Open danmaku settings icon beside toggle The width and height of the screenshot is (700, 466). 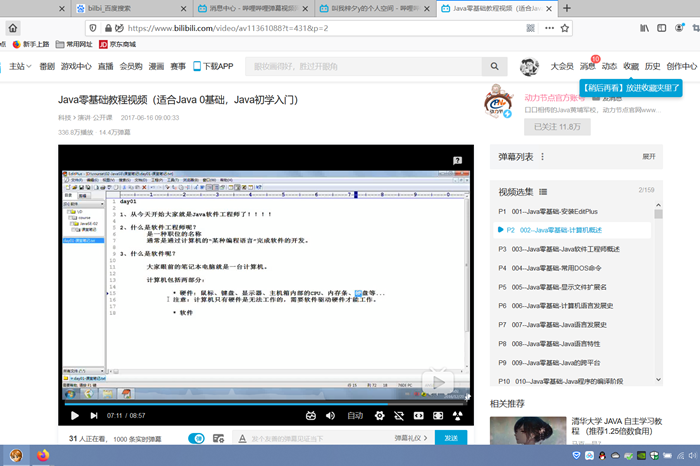217,438
